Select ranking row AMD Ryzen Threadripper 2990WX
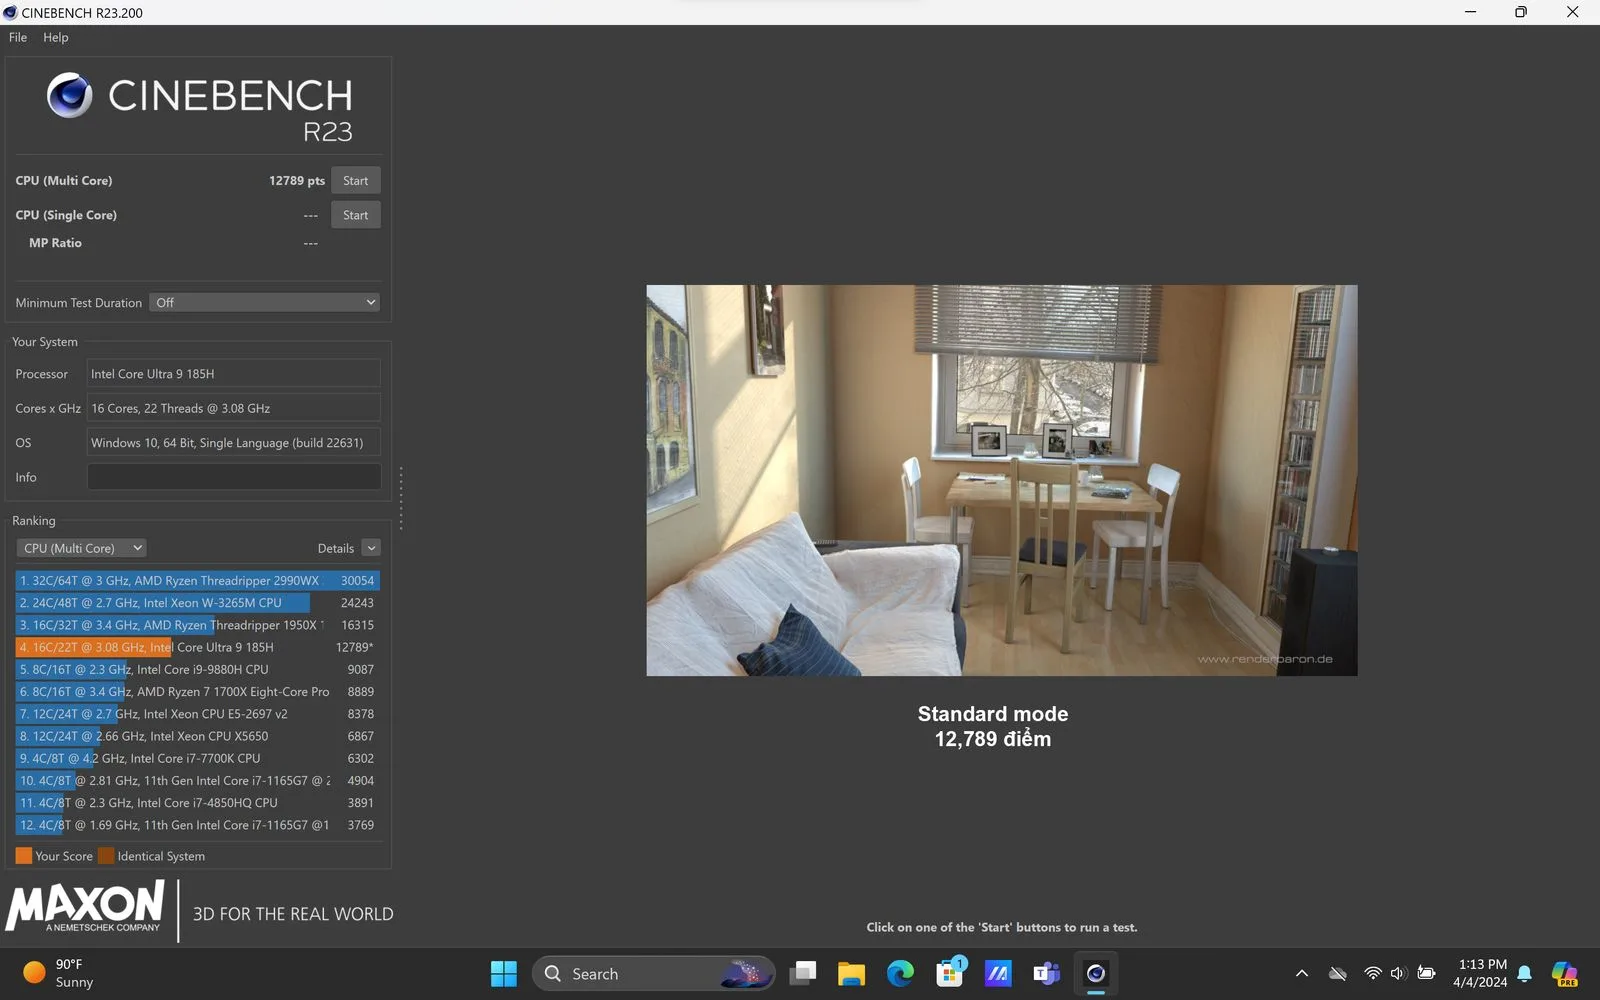 (x=197, y=580)
